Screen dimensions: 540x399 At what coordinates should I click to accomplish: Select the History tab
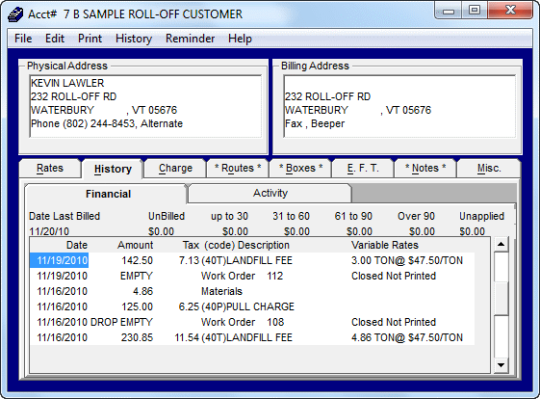pos(113,169)
